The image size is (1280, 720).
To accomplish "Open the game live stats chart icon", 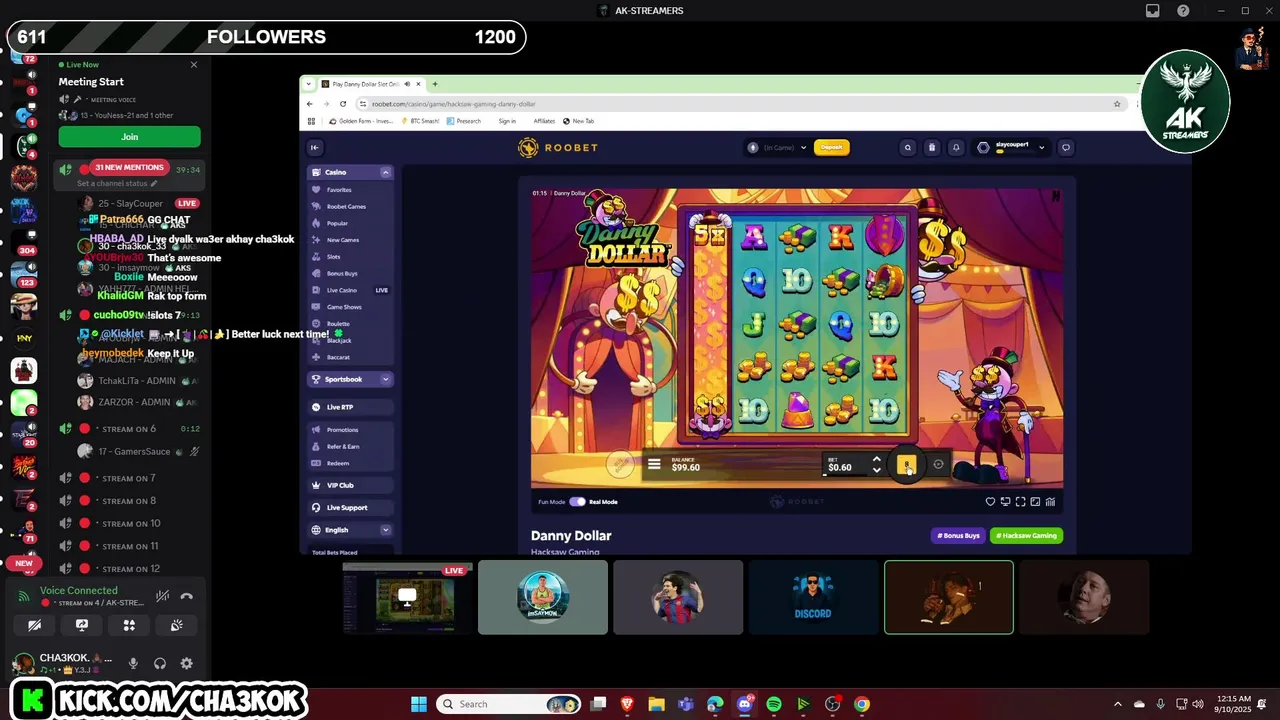I will point(1050,502).
